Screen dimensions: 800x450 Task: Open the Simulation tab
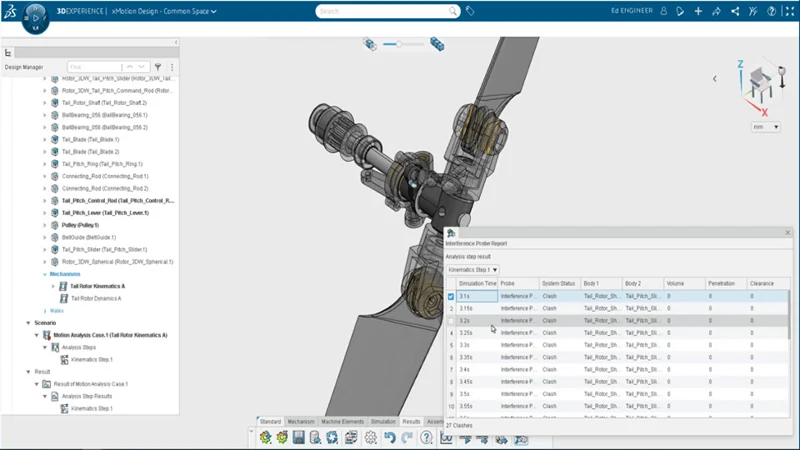[383, 421]
